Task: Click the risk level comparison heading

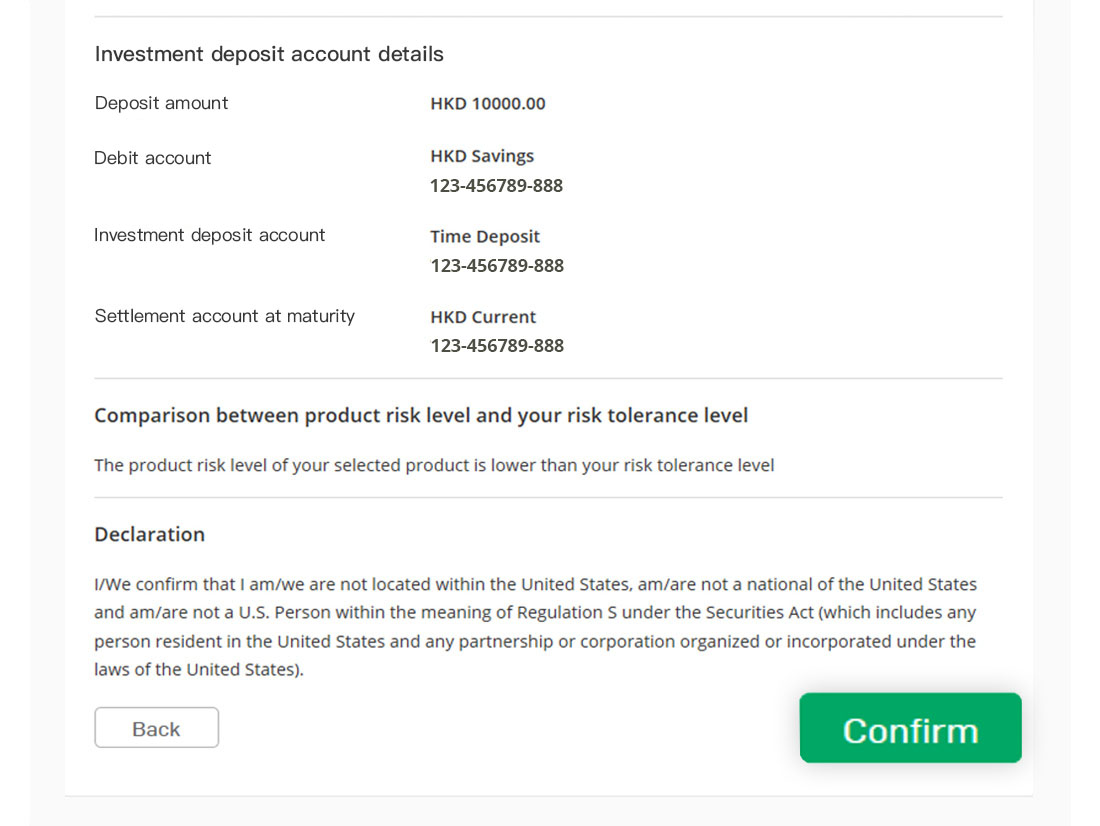Action: tap(421, 415)
